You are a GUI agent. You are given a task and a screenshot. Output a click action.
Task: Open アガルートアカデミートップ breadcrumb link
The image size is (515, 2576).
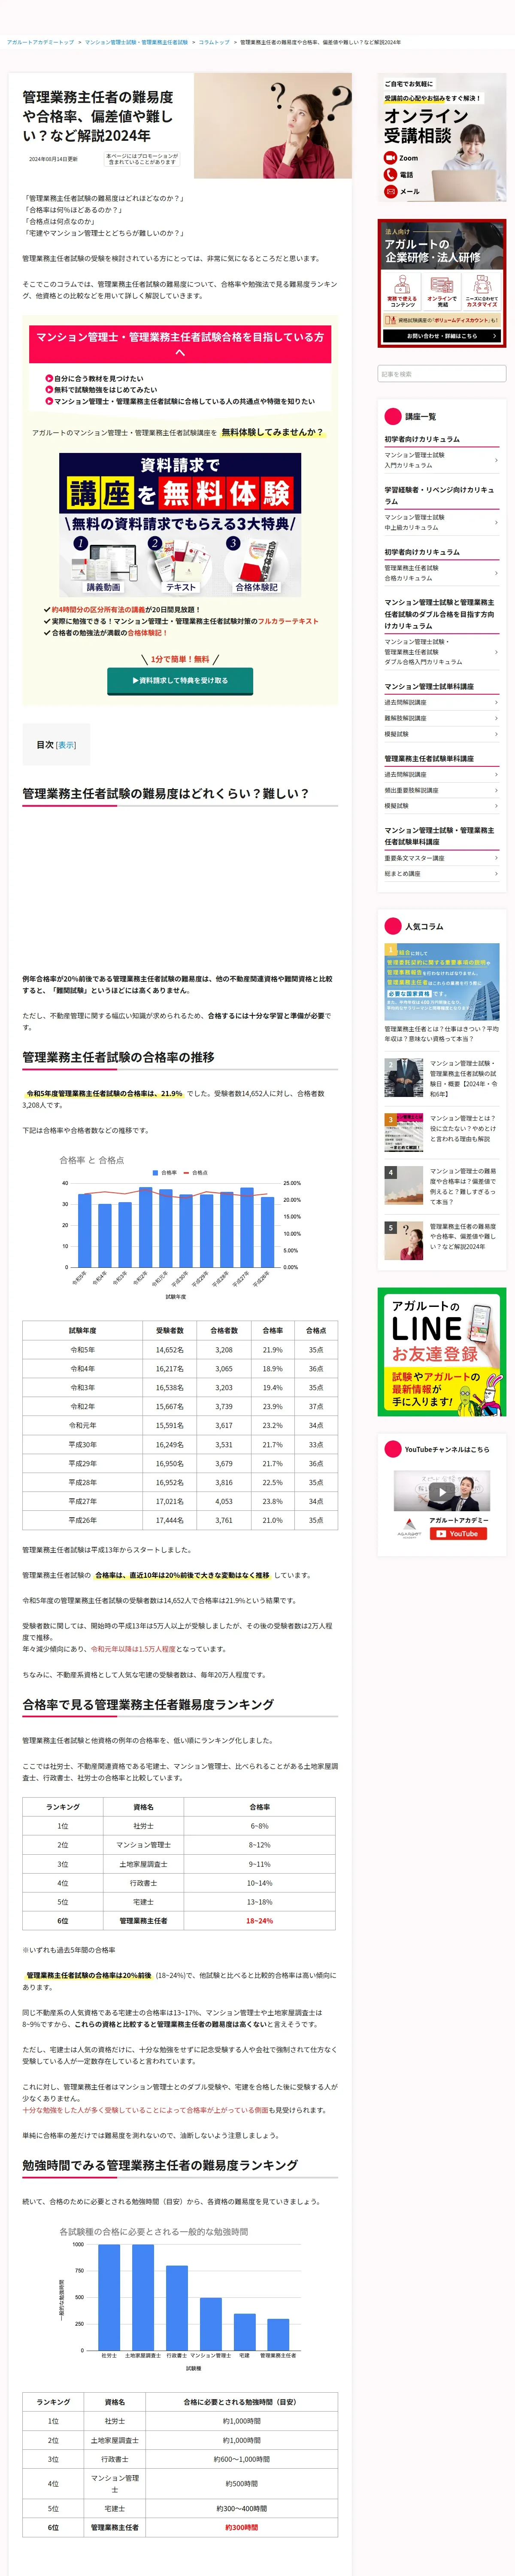click(40, 42)
